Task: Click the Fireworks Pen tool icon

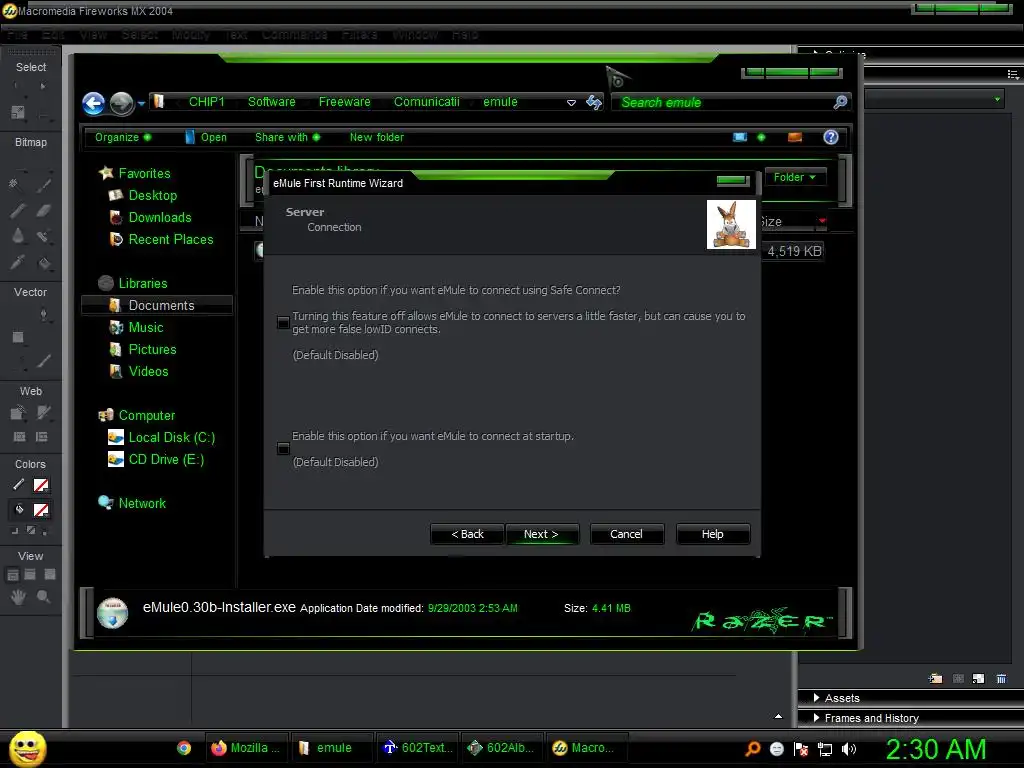Action: (43, 315)
